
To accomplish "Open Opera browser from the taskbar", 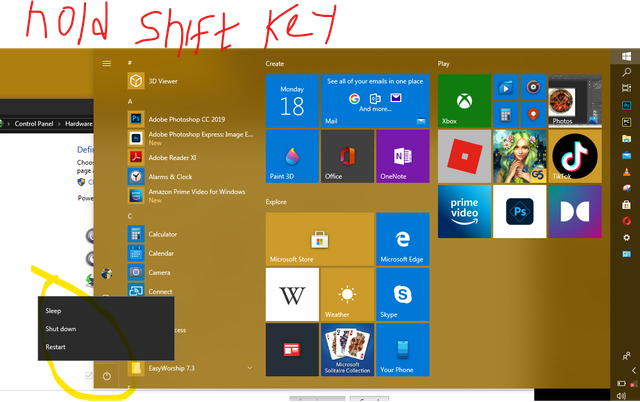I will [x=627, y=221].
